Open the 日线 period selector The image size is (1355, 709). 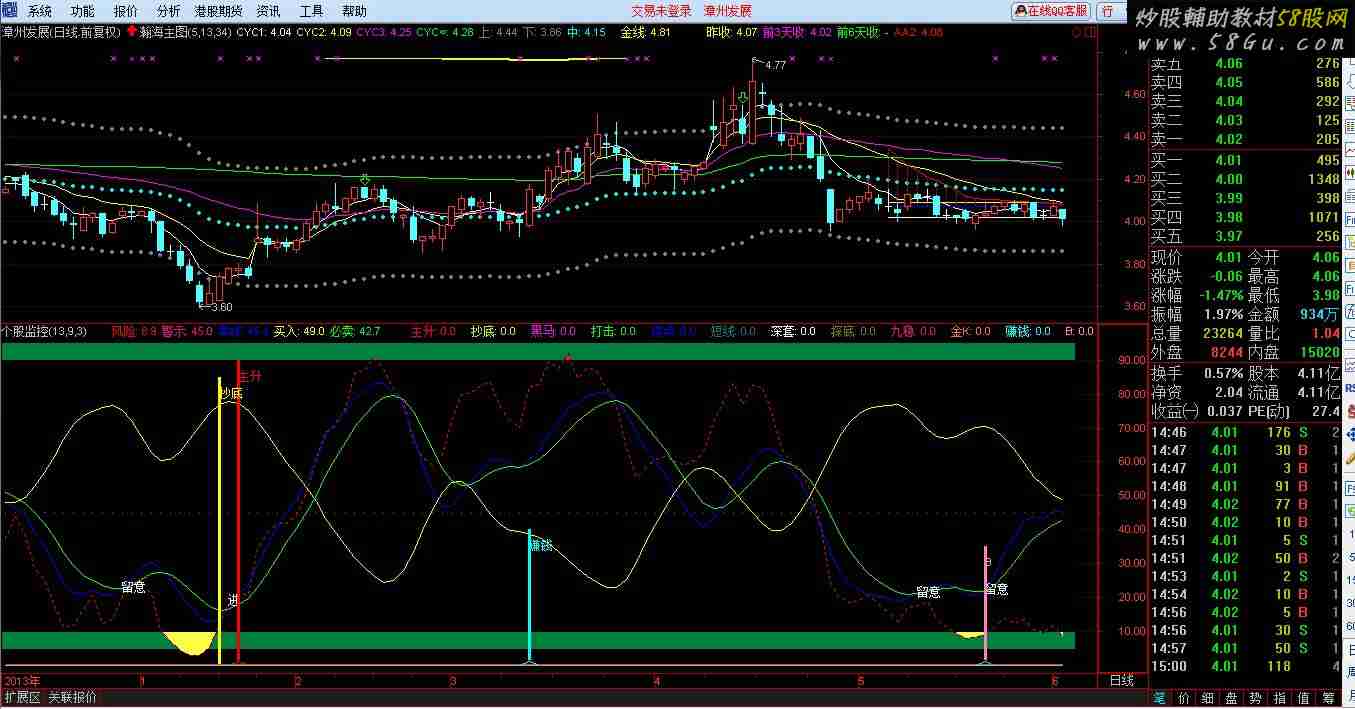(1122, 680)
